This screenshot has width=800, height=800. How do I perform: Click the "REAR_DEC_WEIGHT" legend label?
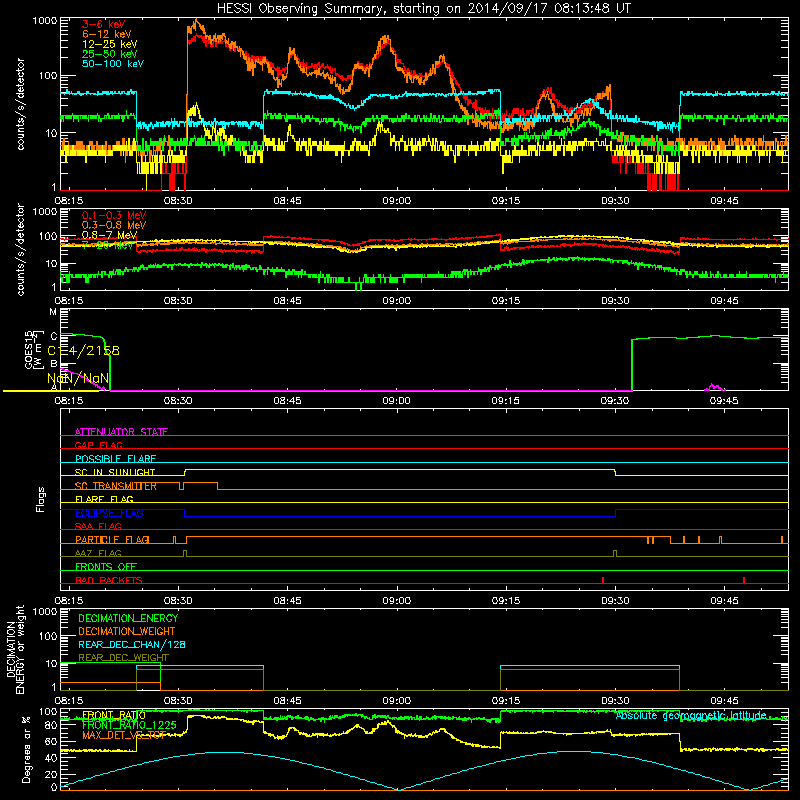click(x=123, y=658)
